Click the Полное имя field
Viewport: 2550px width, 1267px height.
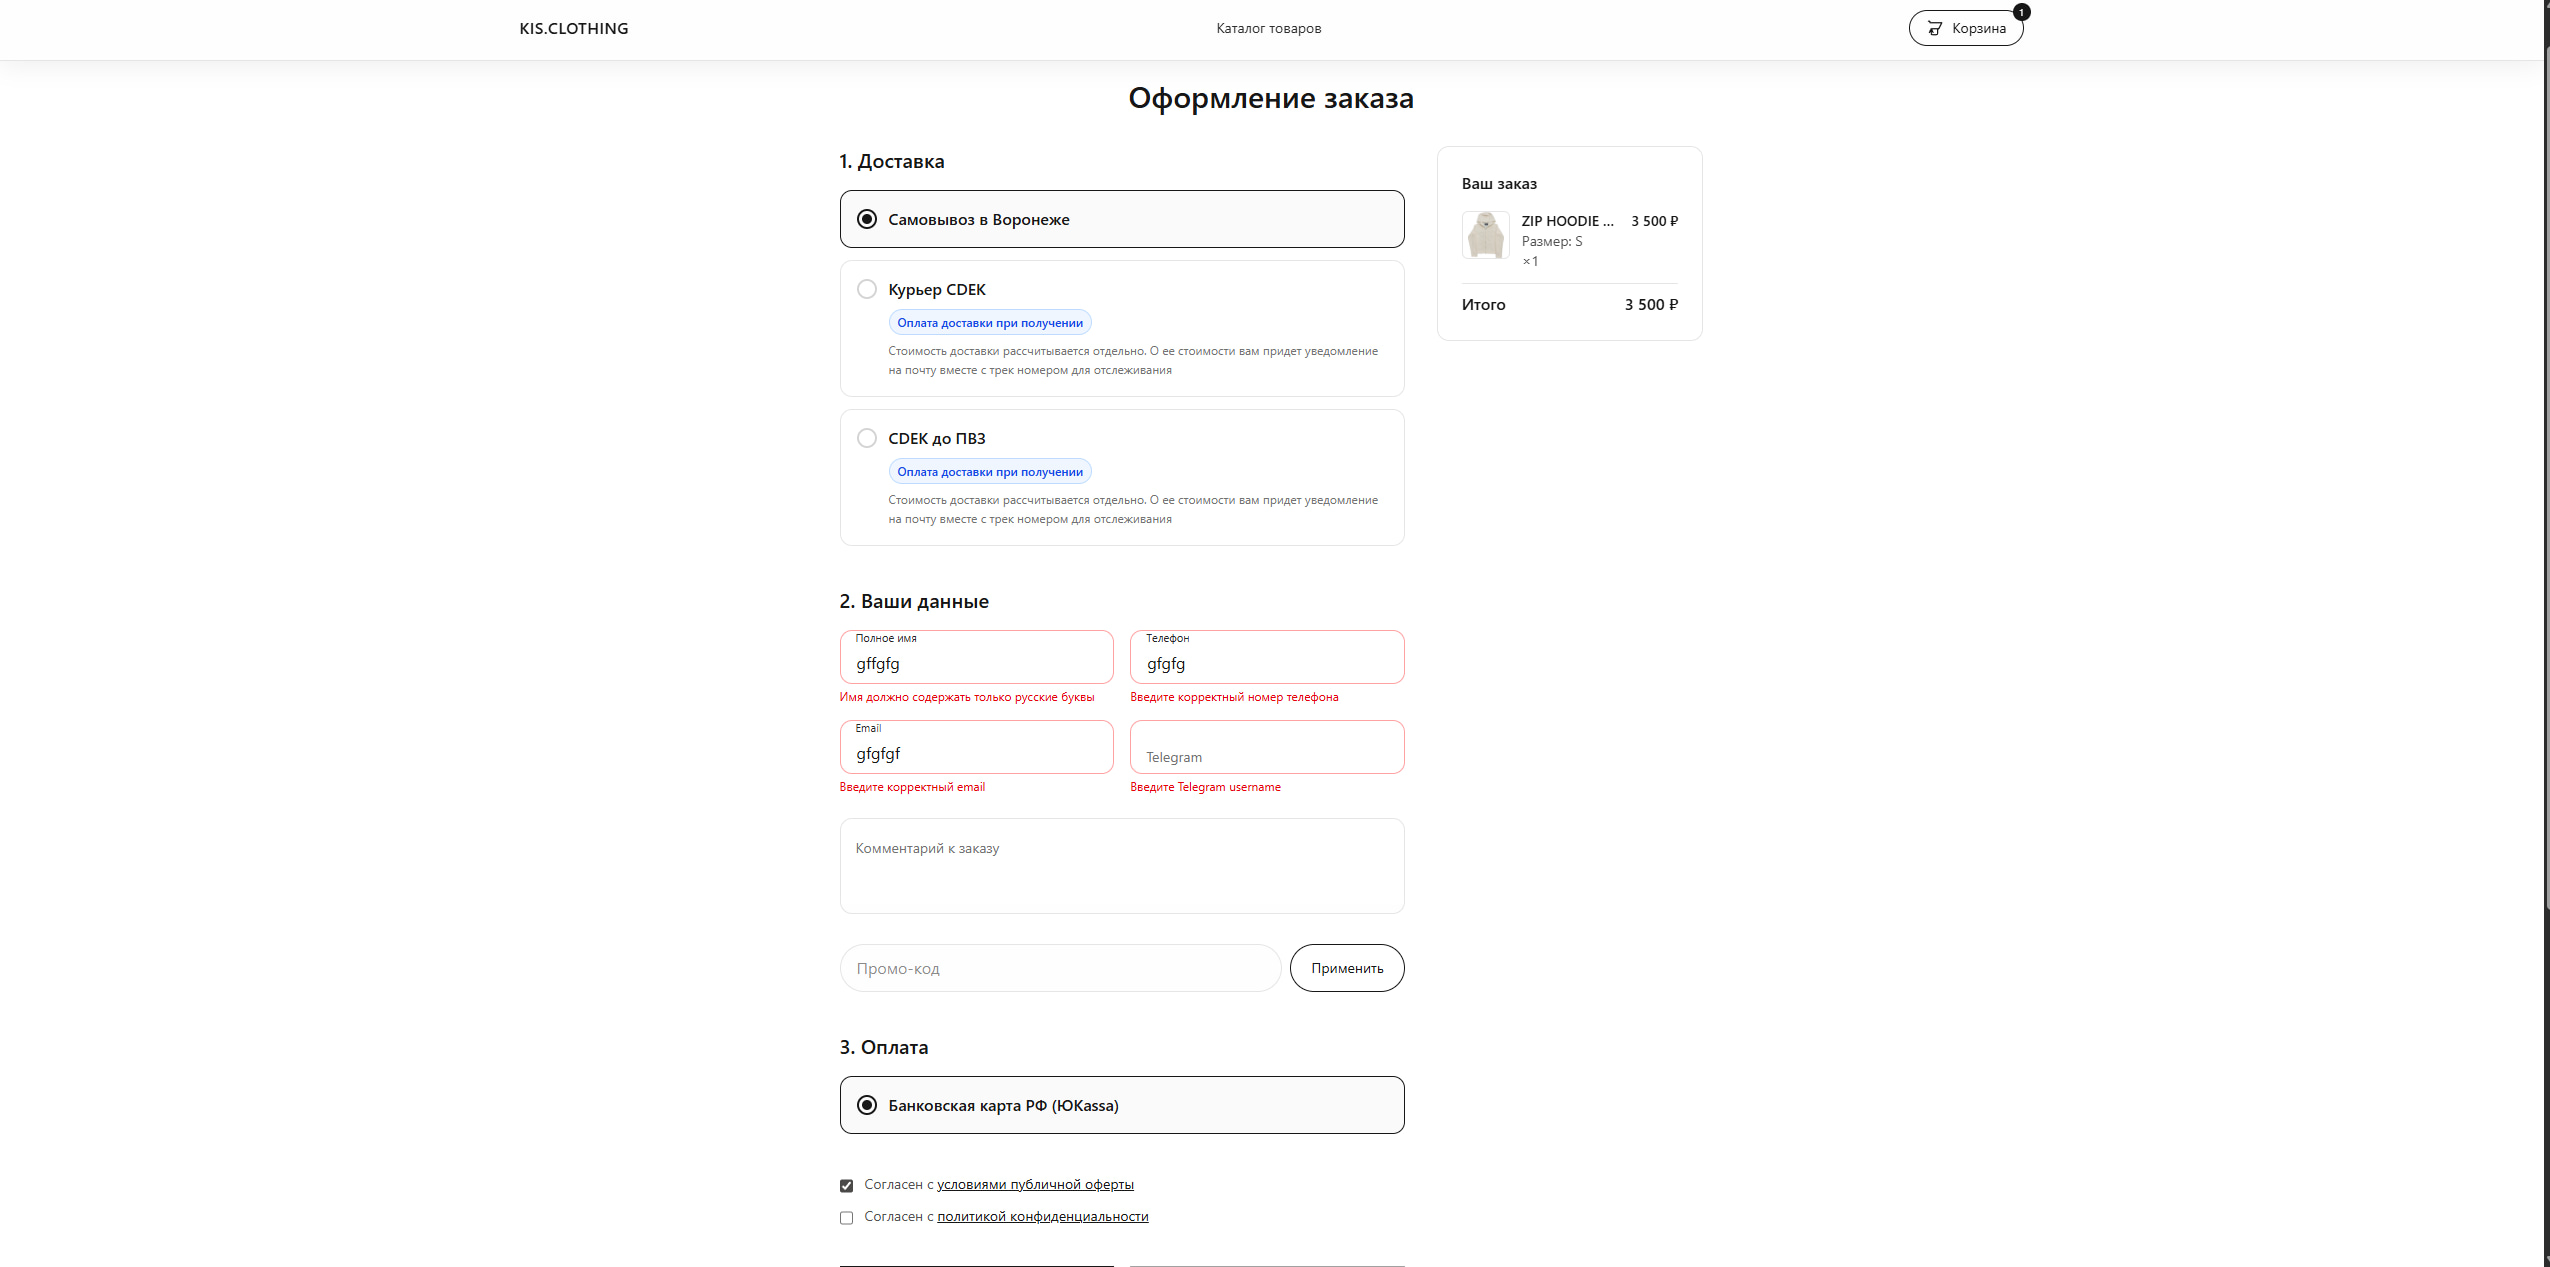pos(976,662)
